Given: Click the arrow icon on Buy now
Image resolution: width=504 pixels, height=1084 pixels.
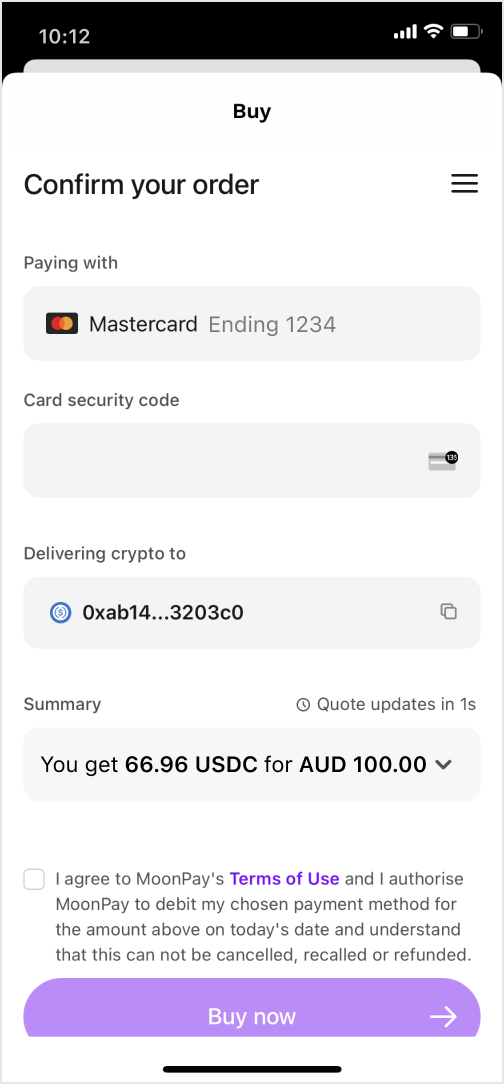Looking at the screenshot, I should [443, 1016].
